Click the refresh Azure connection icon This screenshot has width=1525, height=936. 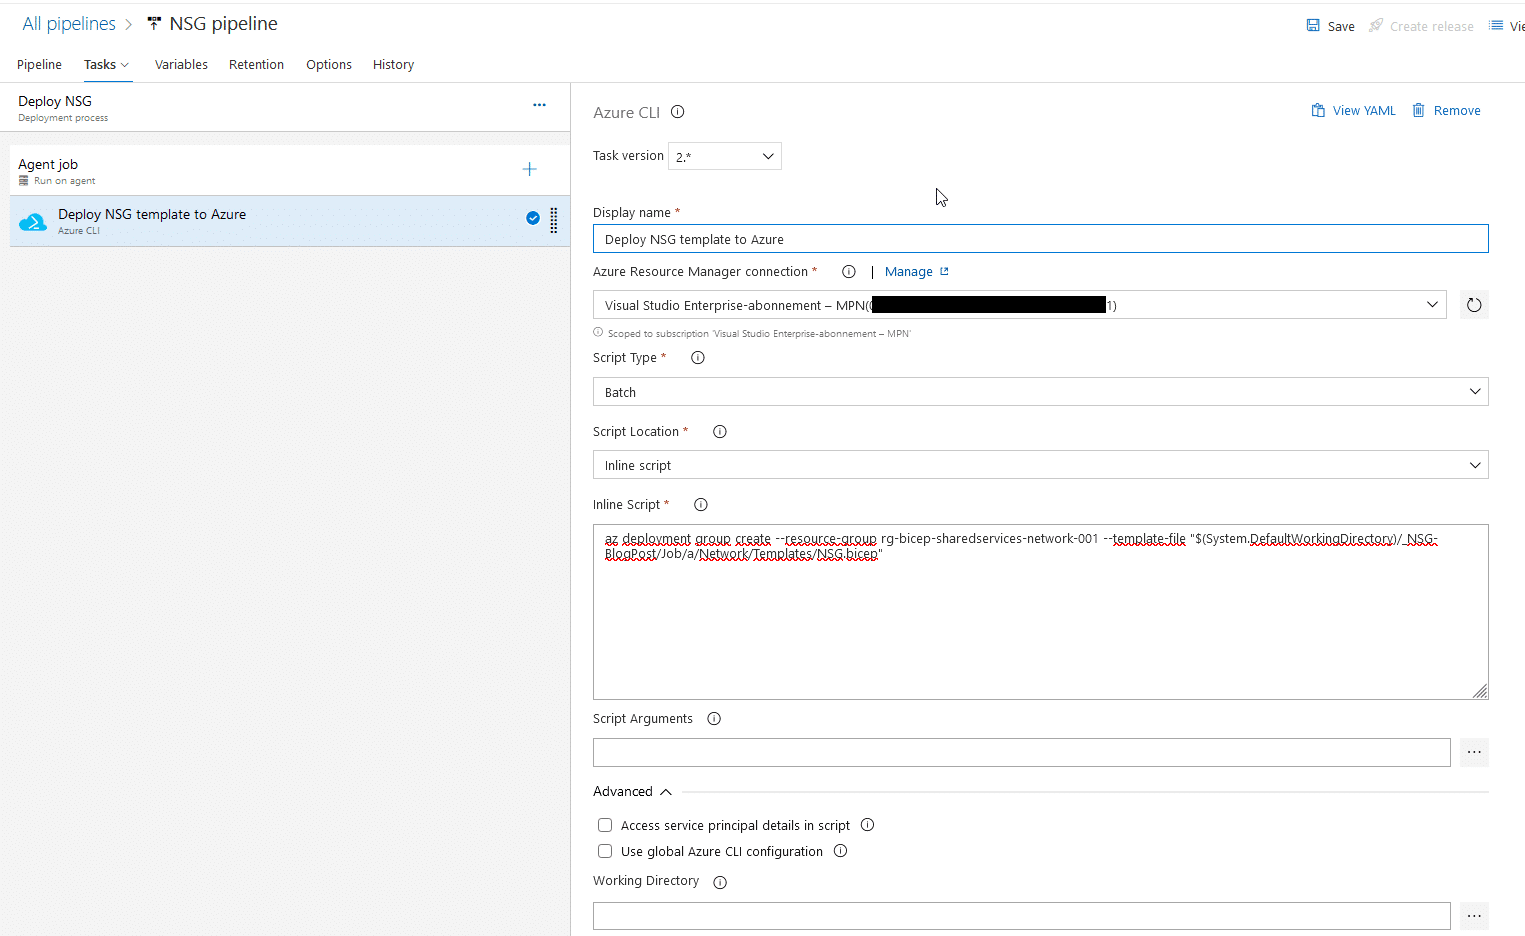1474,305
